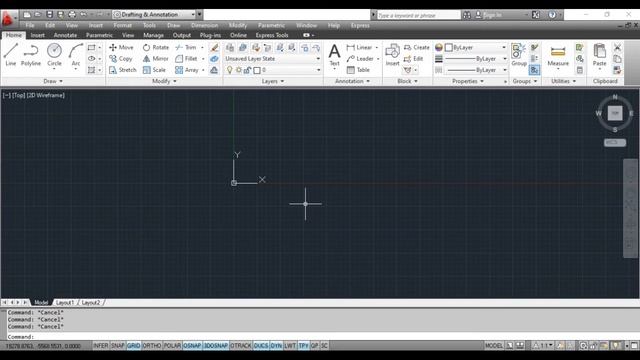Viewport: 640px width, 360px height.
Task: Click the Sign In button
Action: (x=489, y=15)
